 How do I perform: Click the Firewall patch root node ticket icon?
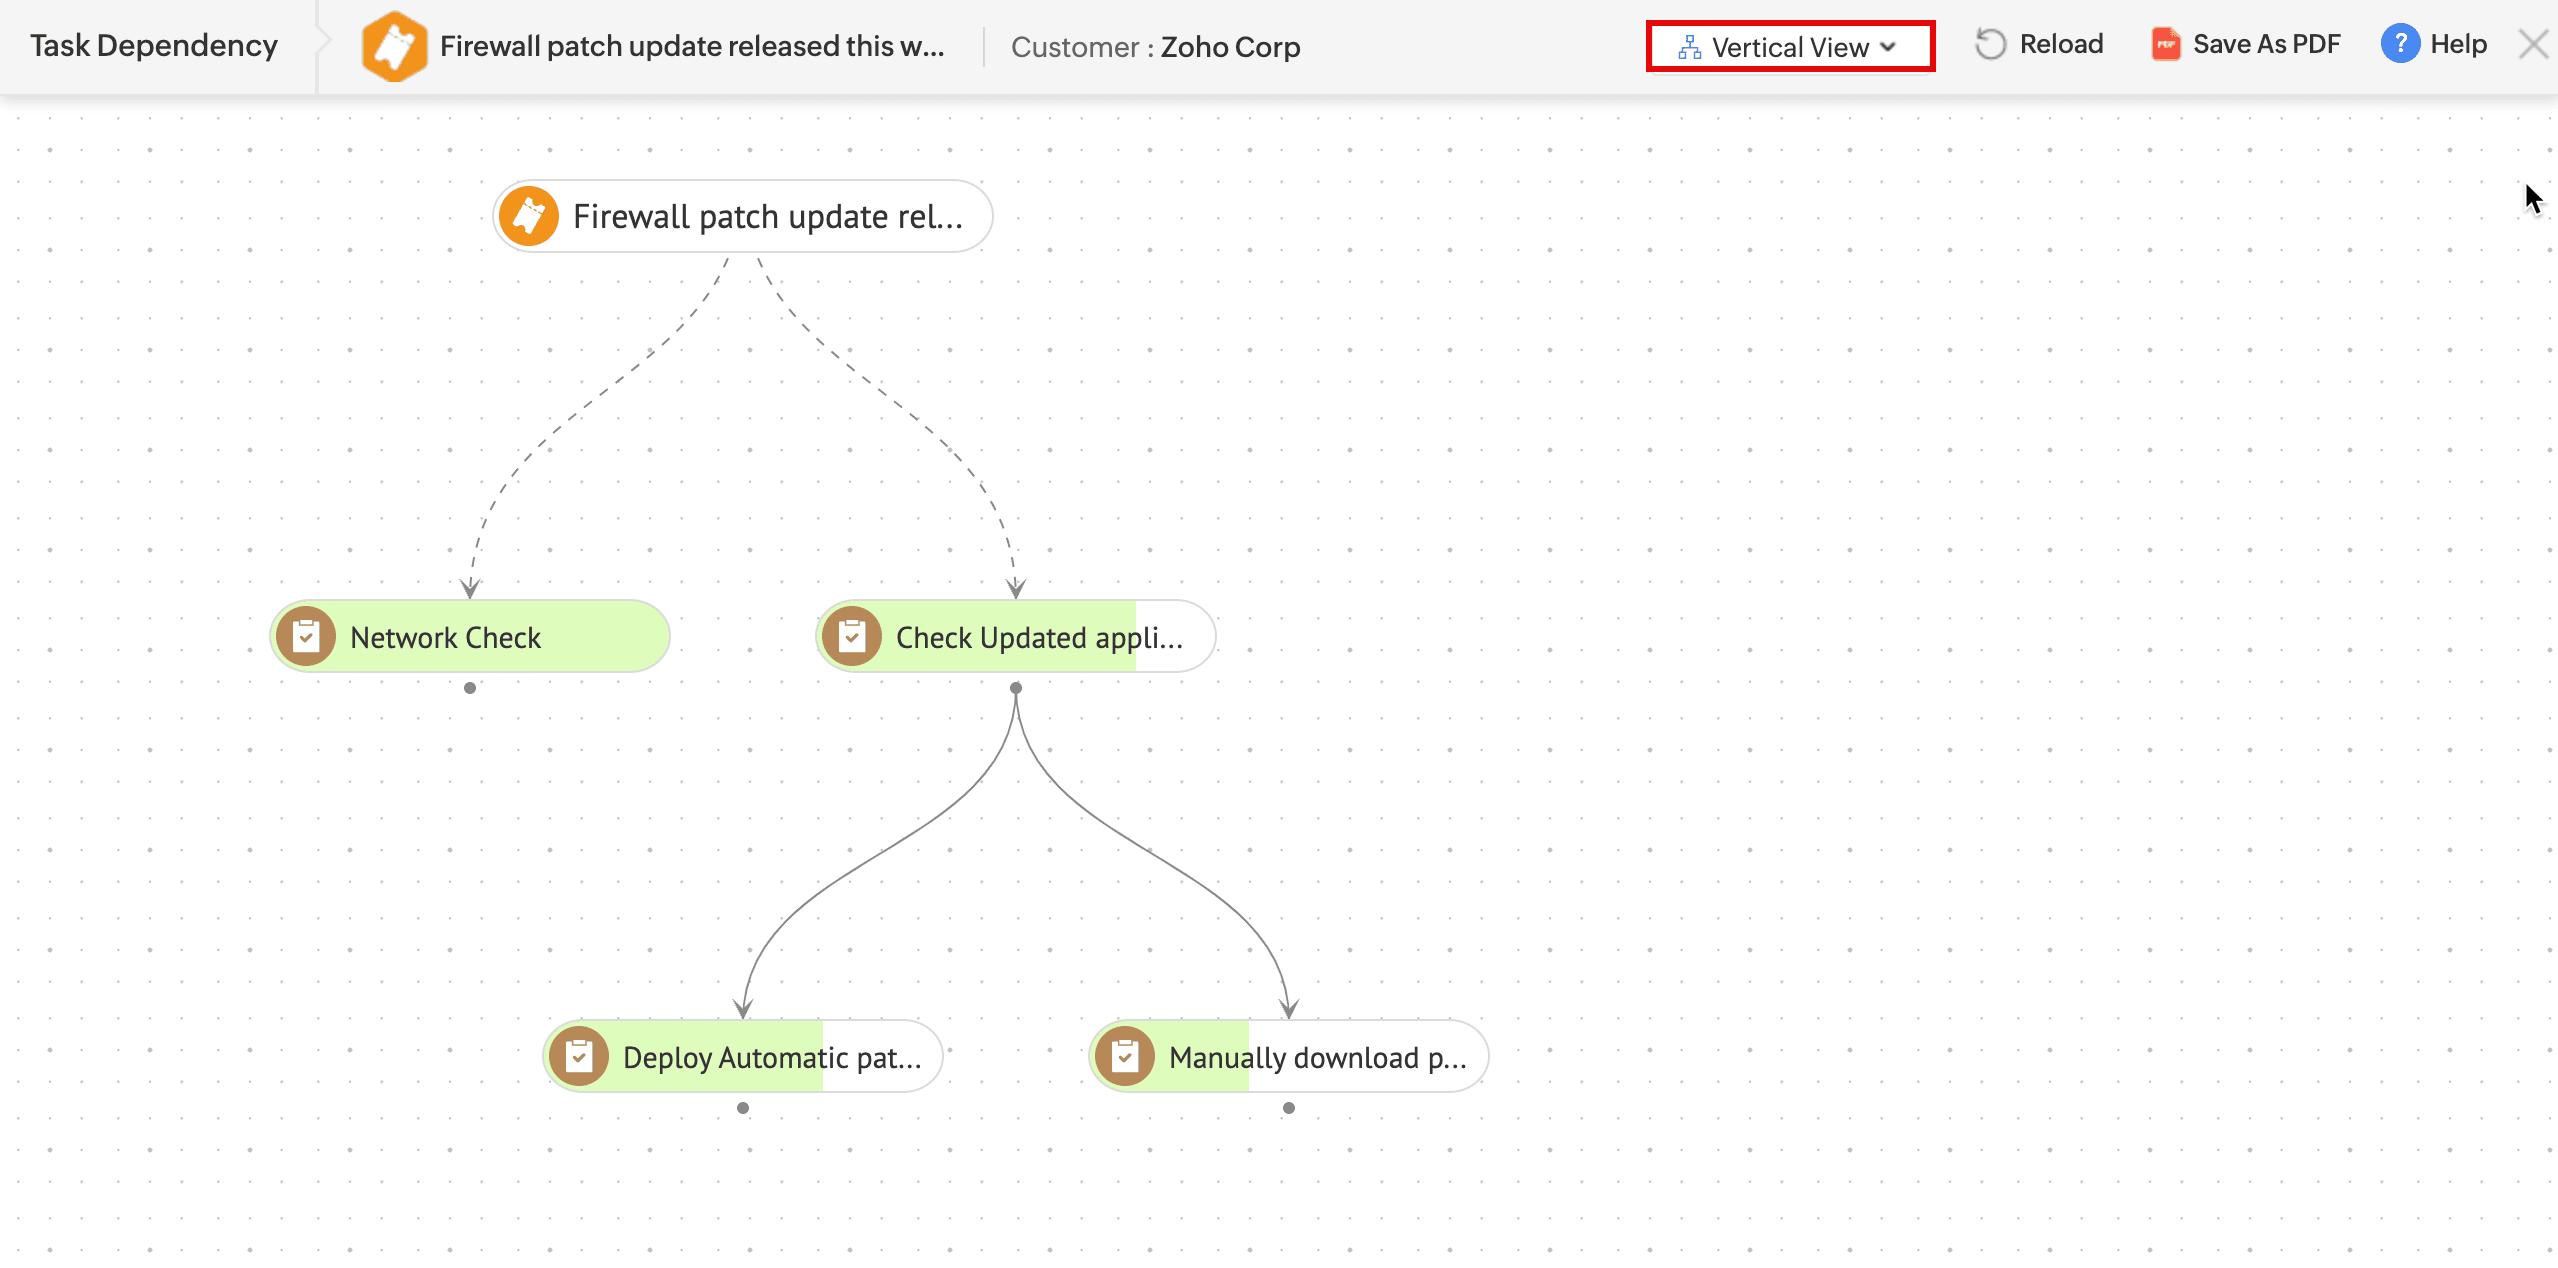[x=528, y=216]
